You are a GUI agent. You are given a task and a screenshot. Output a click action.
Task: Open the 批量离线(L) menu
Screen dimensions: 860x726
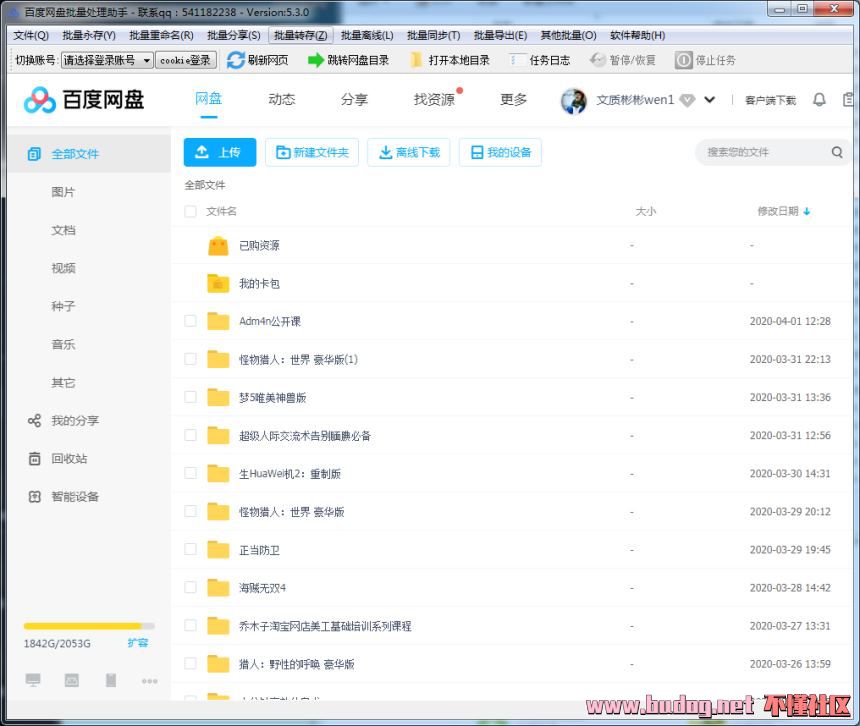coord(367,36)
